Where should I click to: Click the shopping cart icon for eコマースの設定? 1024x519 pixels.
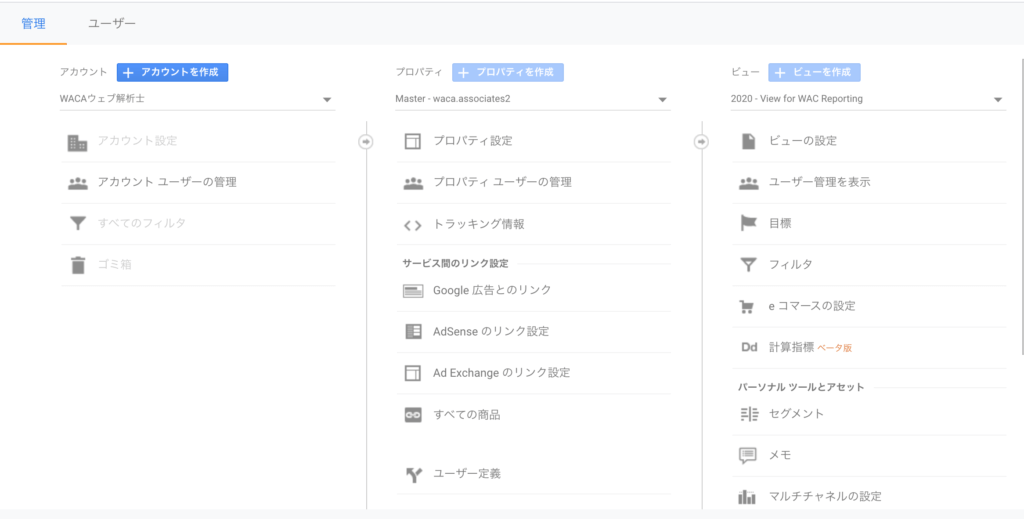(746, 306)
